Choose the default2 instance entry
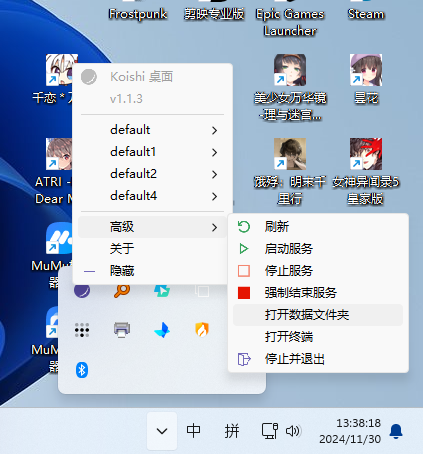423x454 pixels. click(152, 174)
